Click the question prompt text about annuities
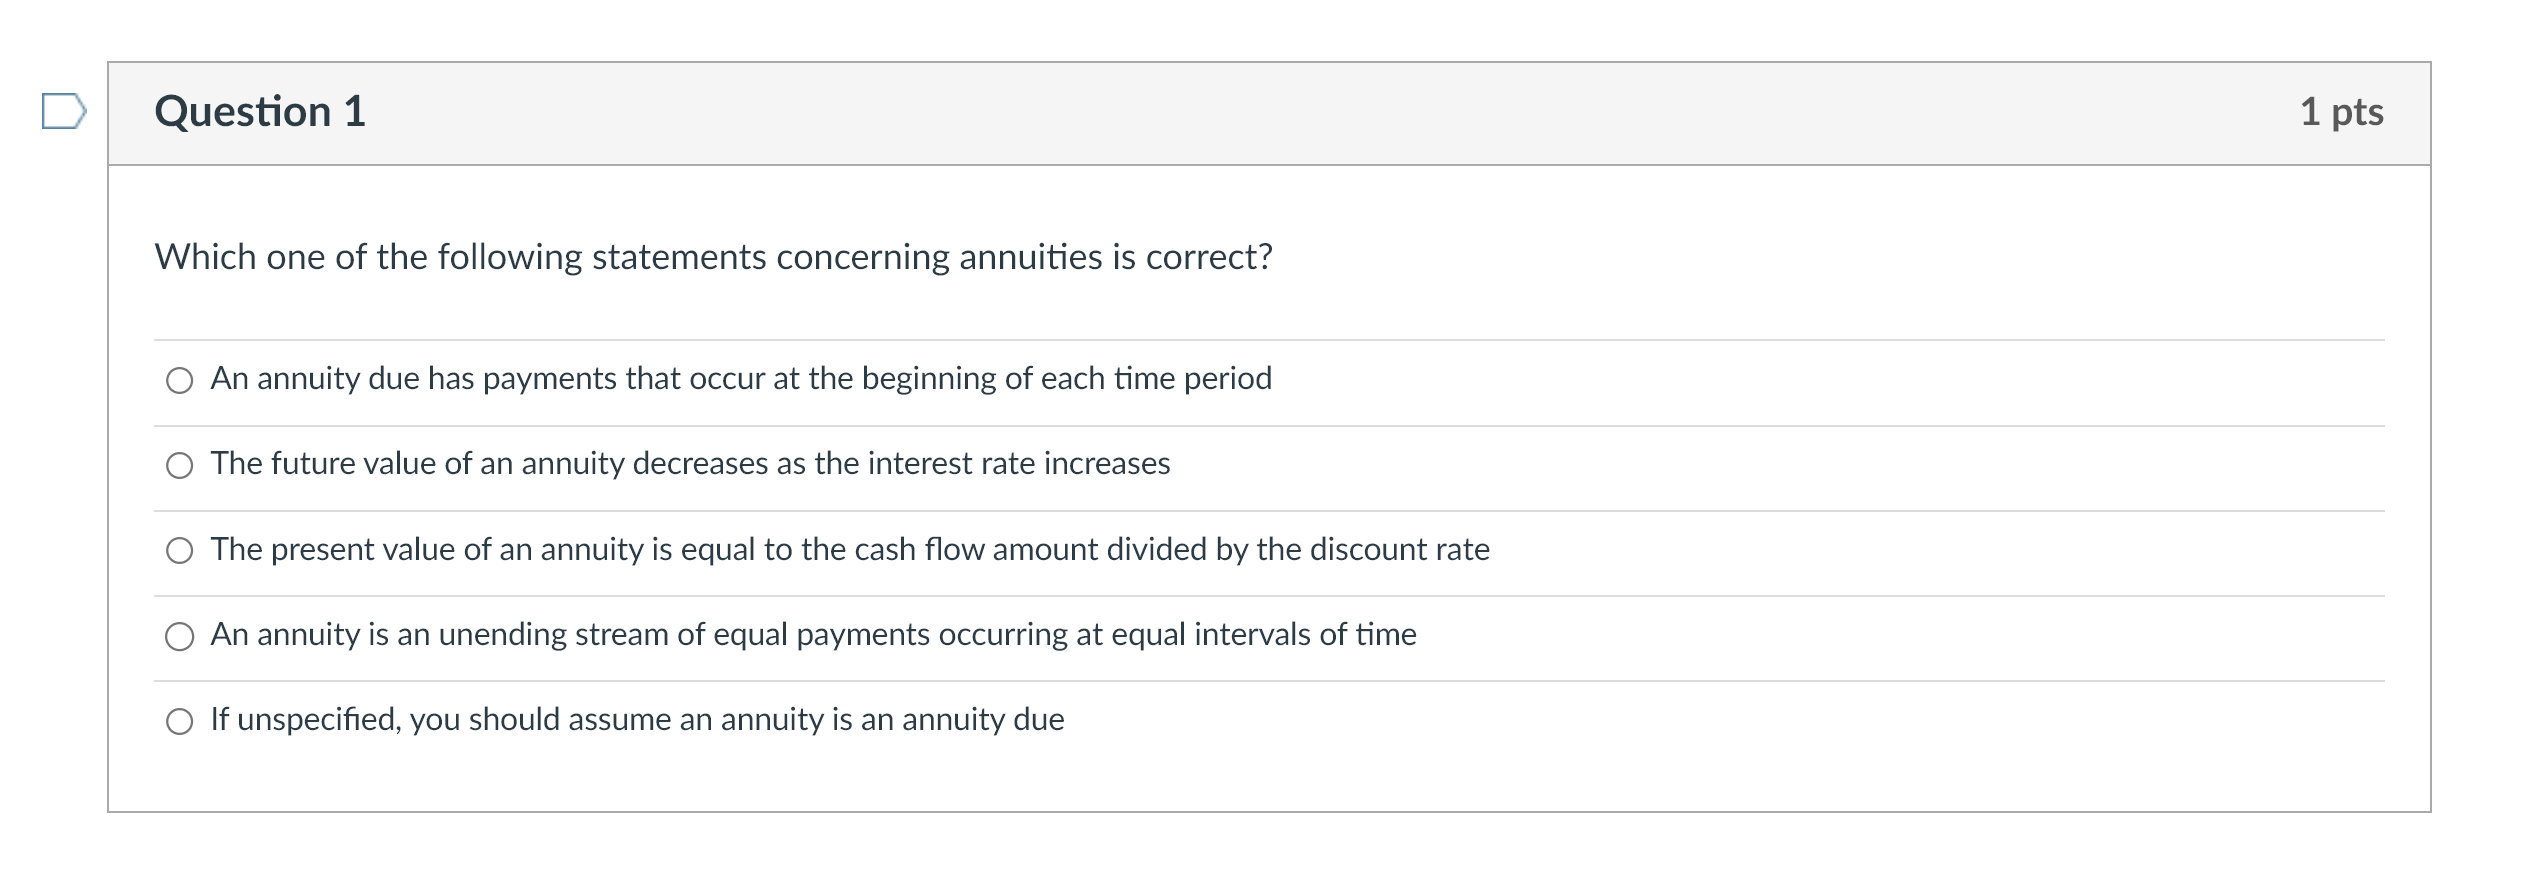 (x=712, y=256)
